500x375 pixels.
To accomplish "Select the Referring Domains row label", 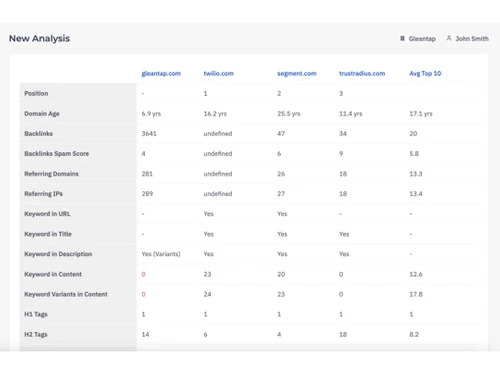I will 51,174.
